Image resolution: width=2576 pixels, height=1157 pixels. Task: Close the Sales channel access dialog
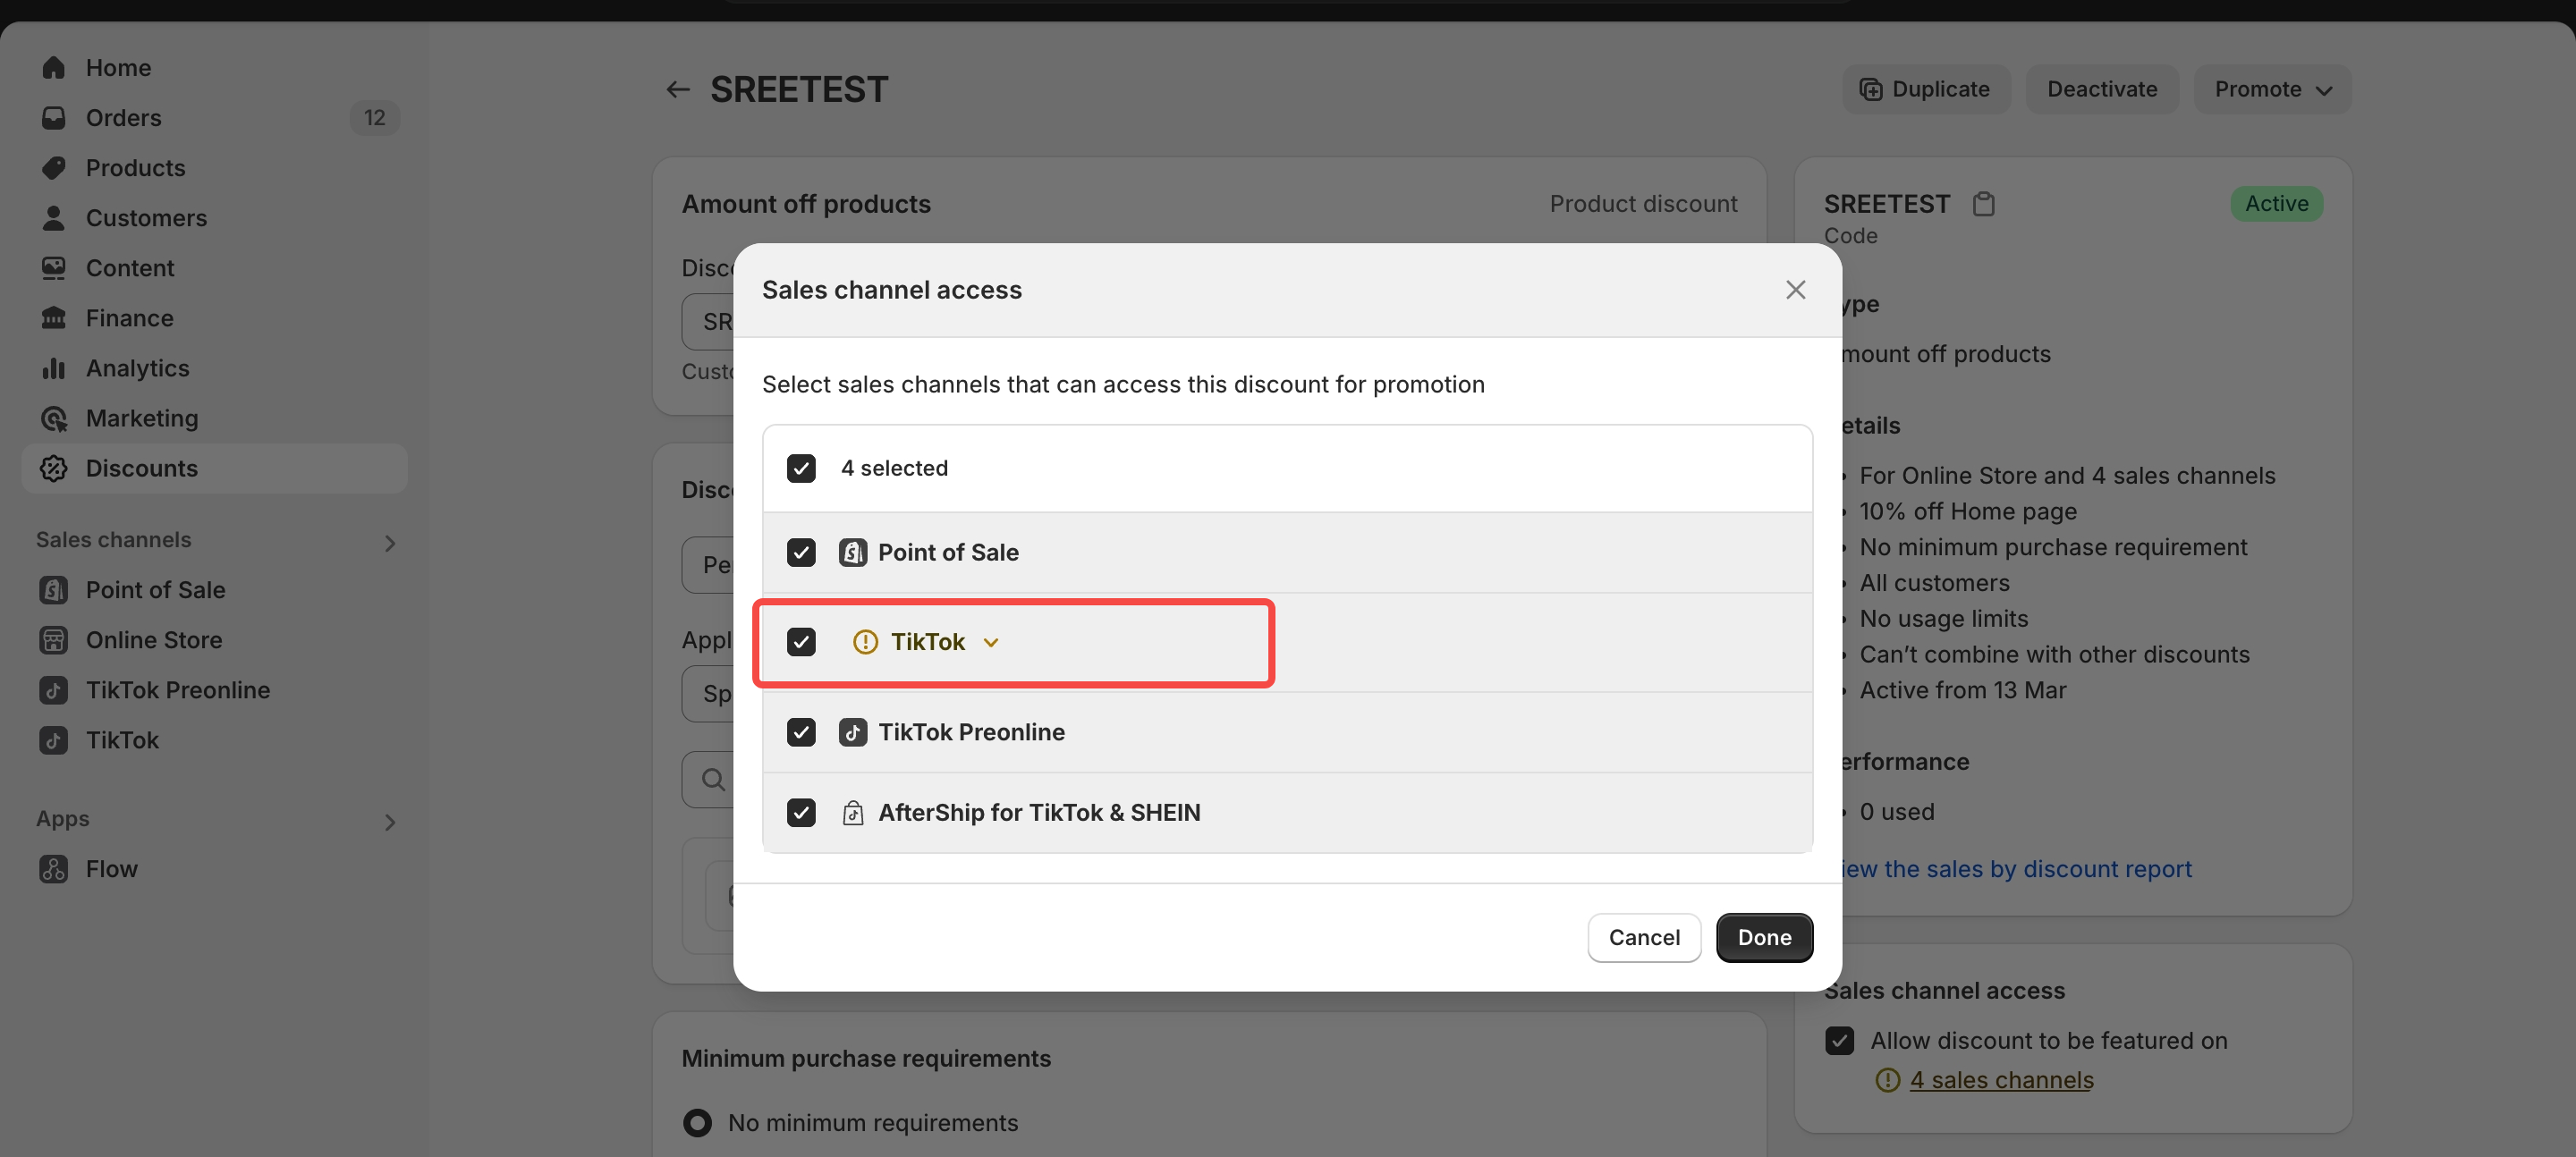(1795, 290)
